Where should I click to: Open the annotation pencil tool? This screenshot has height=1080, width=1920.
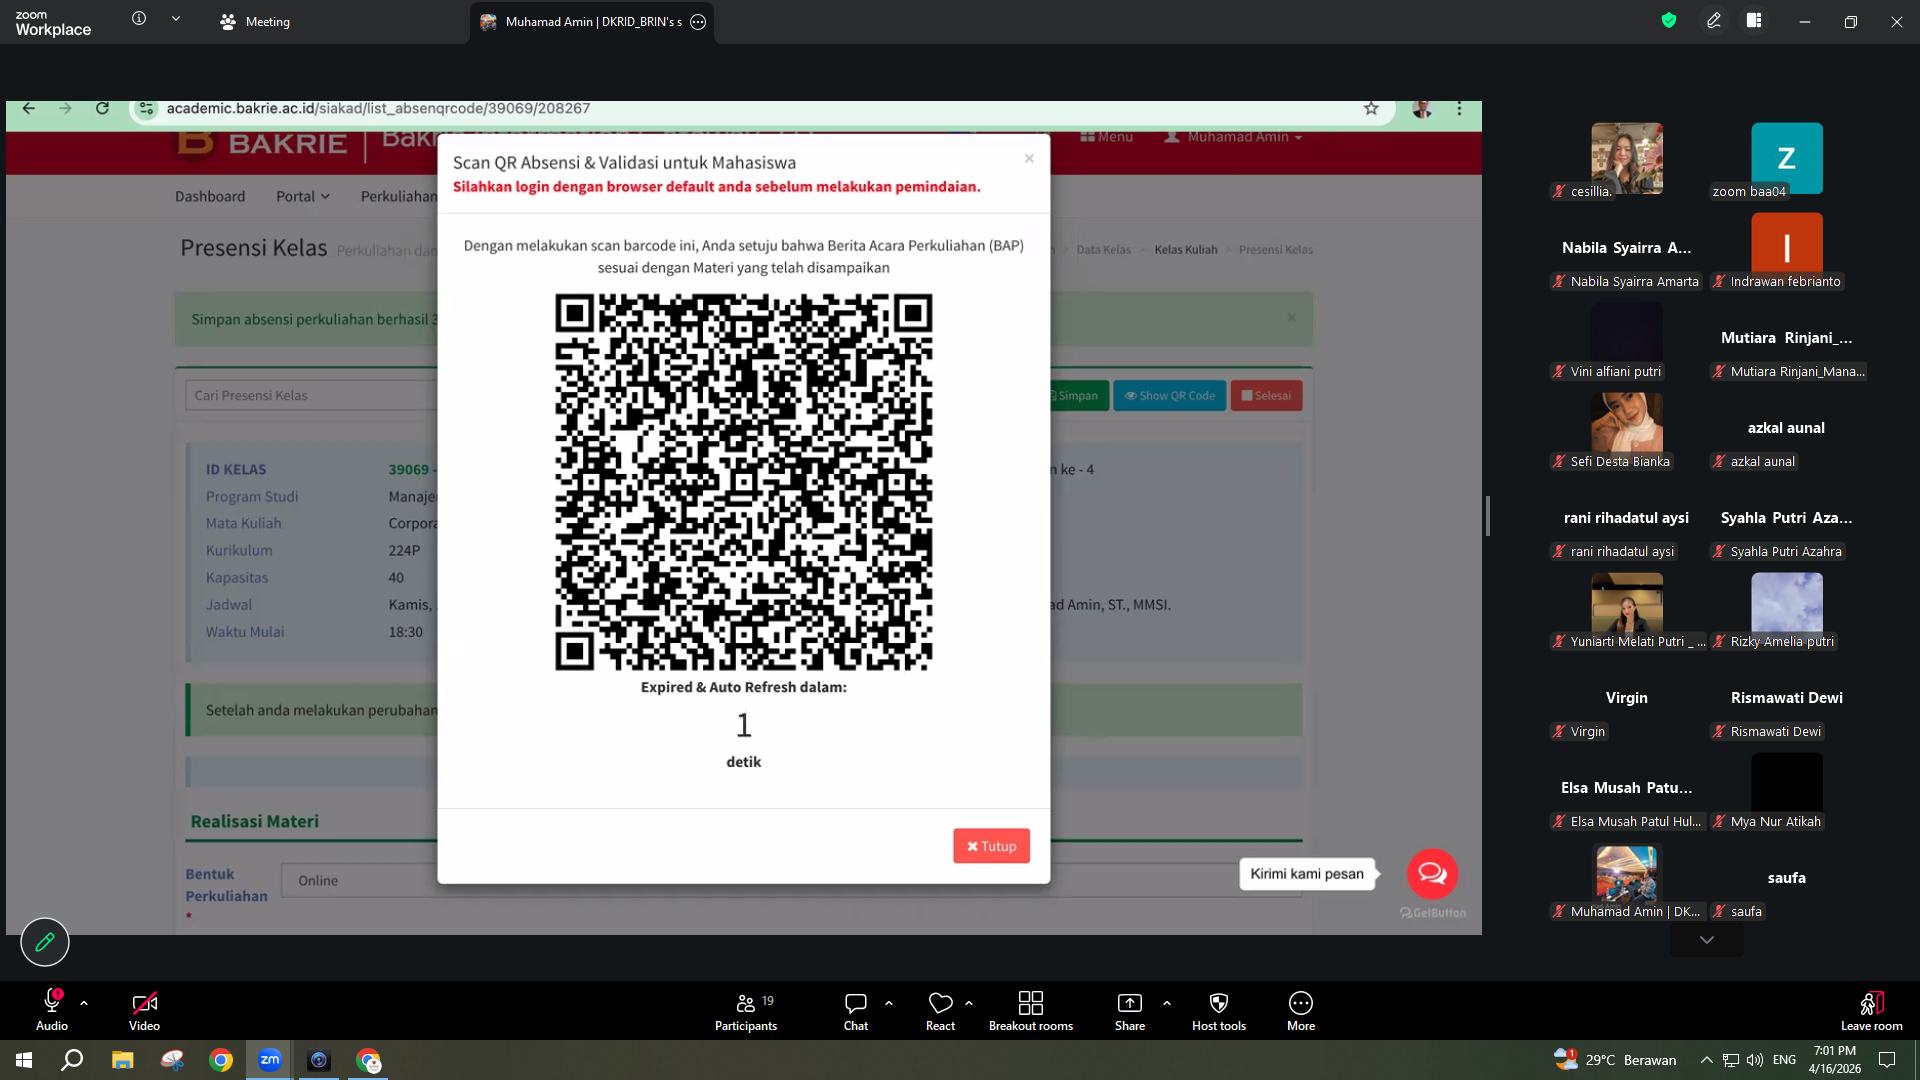[45, 942]
